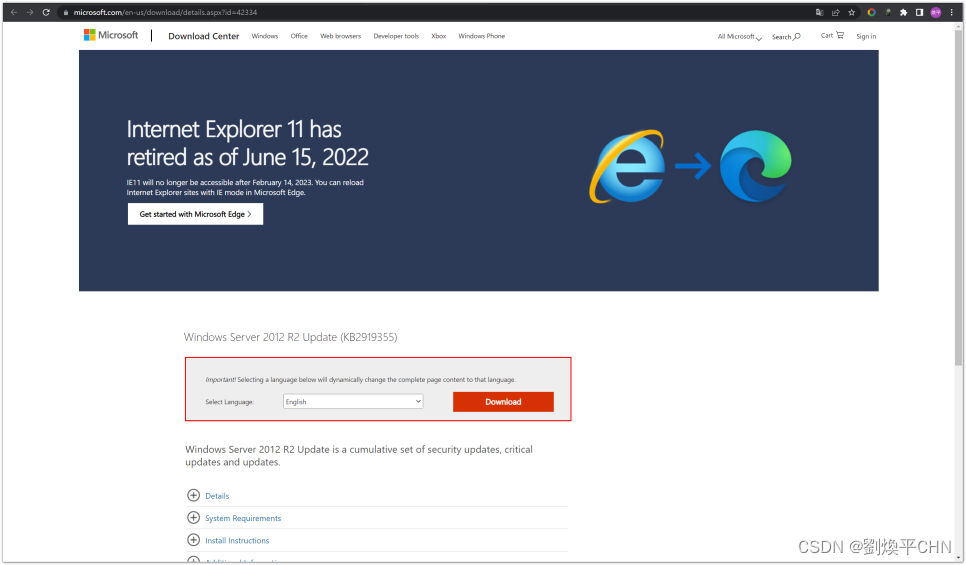
Task: Click the share page icon
Action: [x=835, y=12]
